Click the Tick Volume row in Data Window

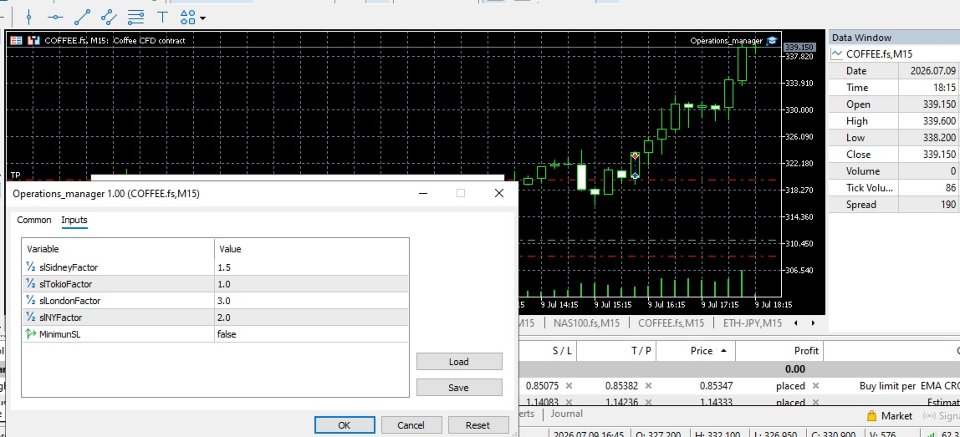[894, 188]
